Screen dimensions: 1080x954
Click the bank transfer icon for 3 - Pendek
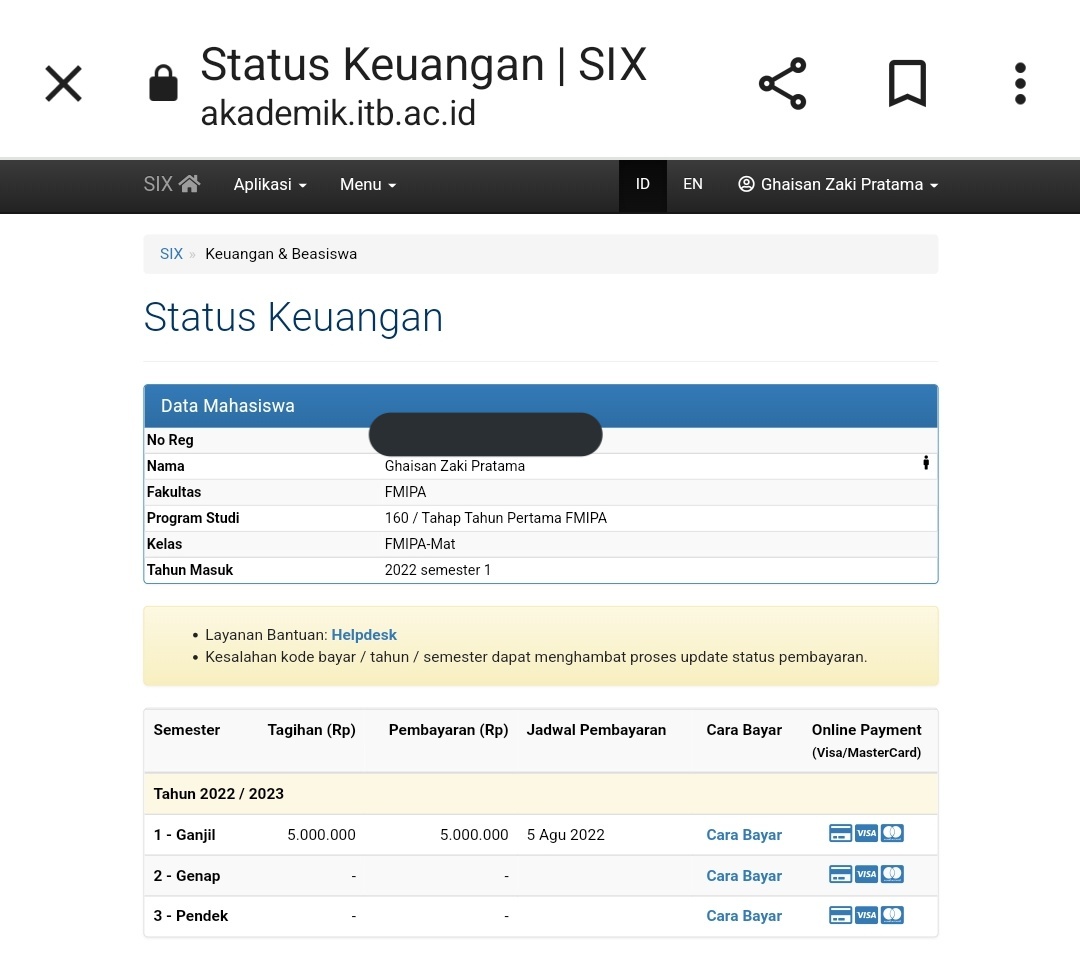(x=840, y=915)
